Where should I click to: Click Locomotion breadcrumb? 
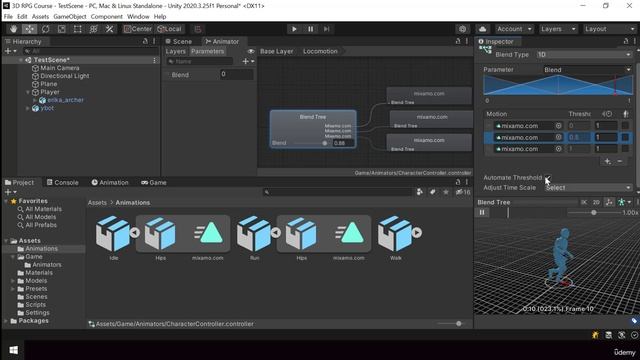pyautogui.click(x=320, y=51)
